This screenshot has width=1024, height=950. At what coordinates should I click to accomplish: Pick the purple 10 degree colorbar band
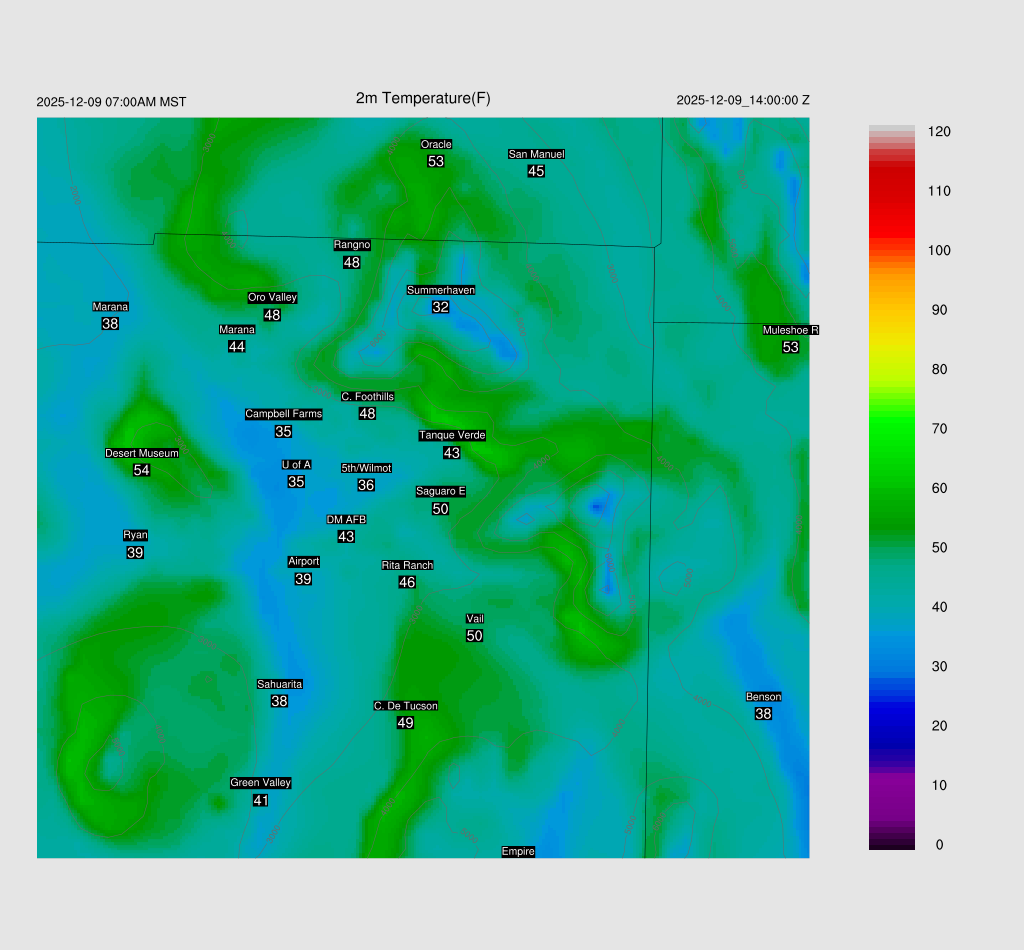(x=892, y=785)
